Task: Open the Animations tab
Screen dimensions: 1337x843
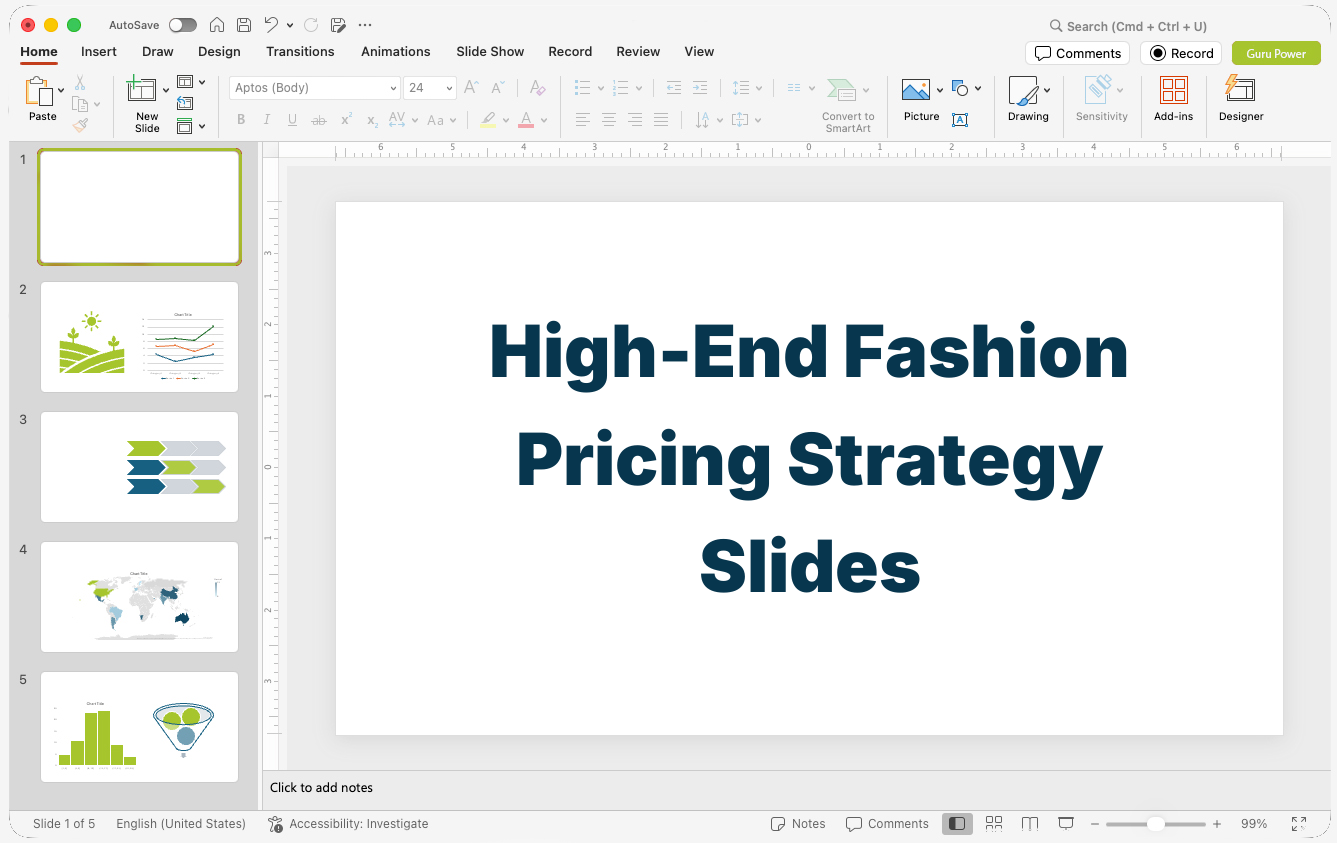Action: point(396,51)
